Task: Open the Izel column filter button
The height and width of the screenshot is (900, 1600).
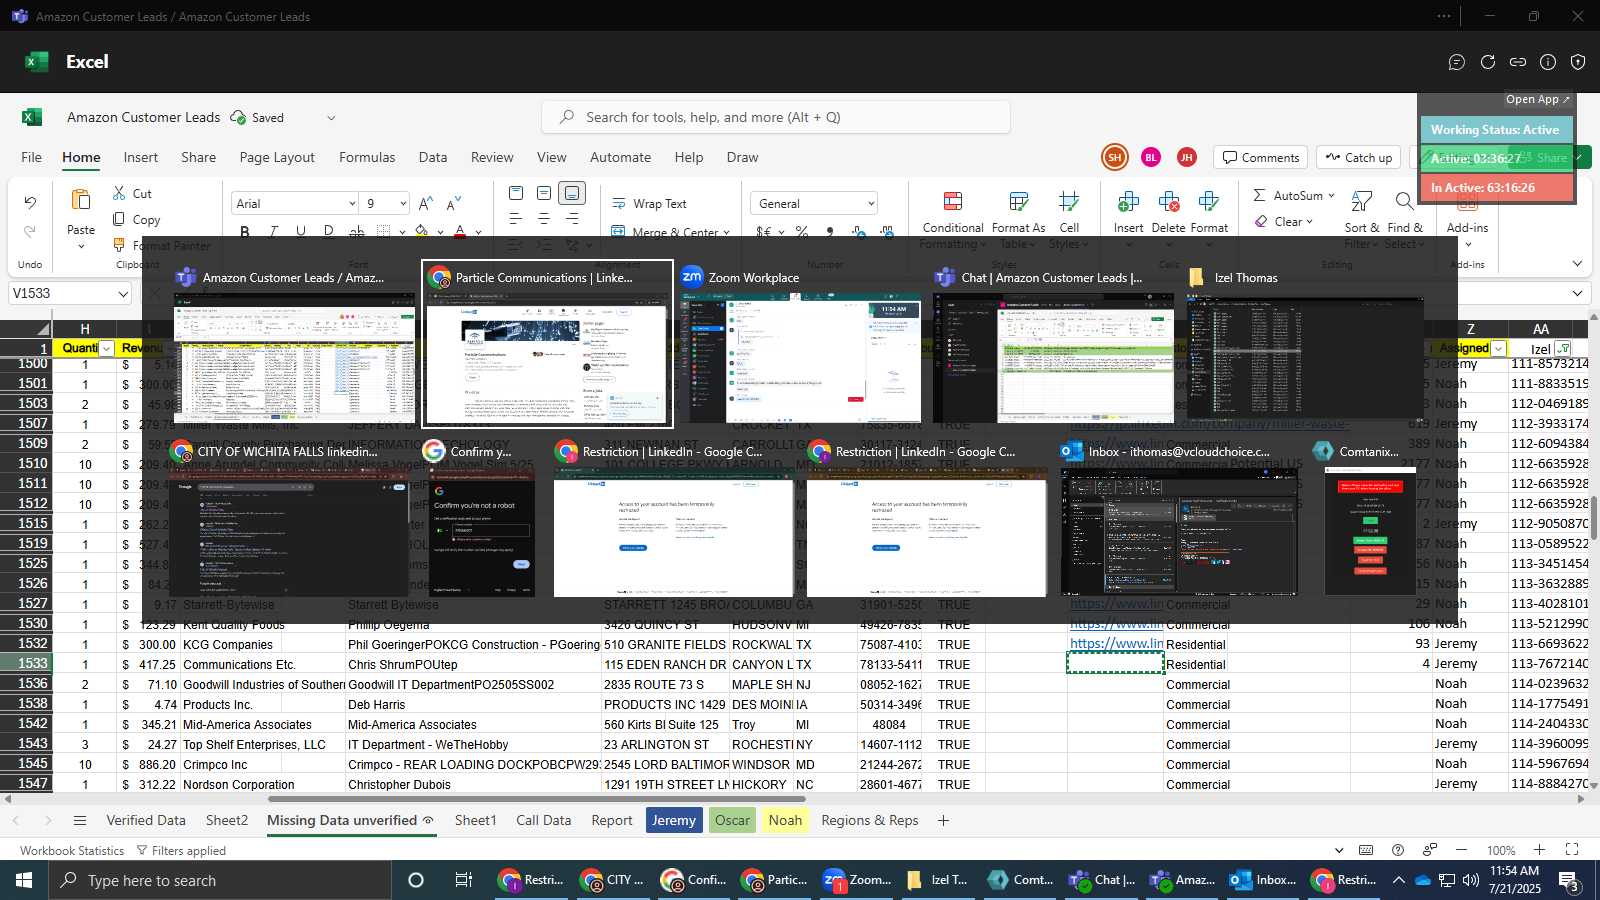Action: [1563, 348]
